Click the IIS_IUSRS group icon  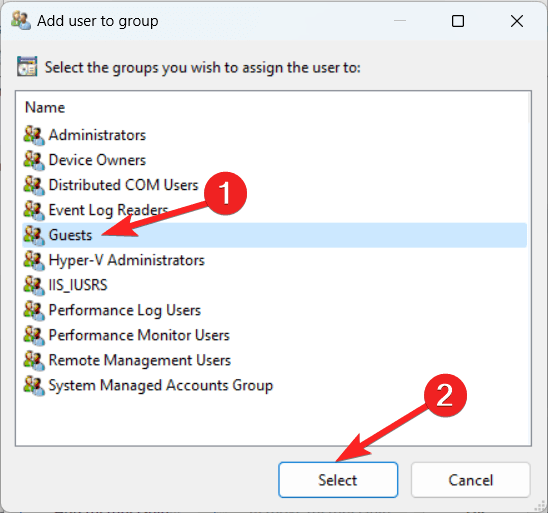point(34,285)
